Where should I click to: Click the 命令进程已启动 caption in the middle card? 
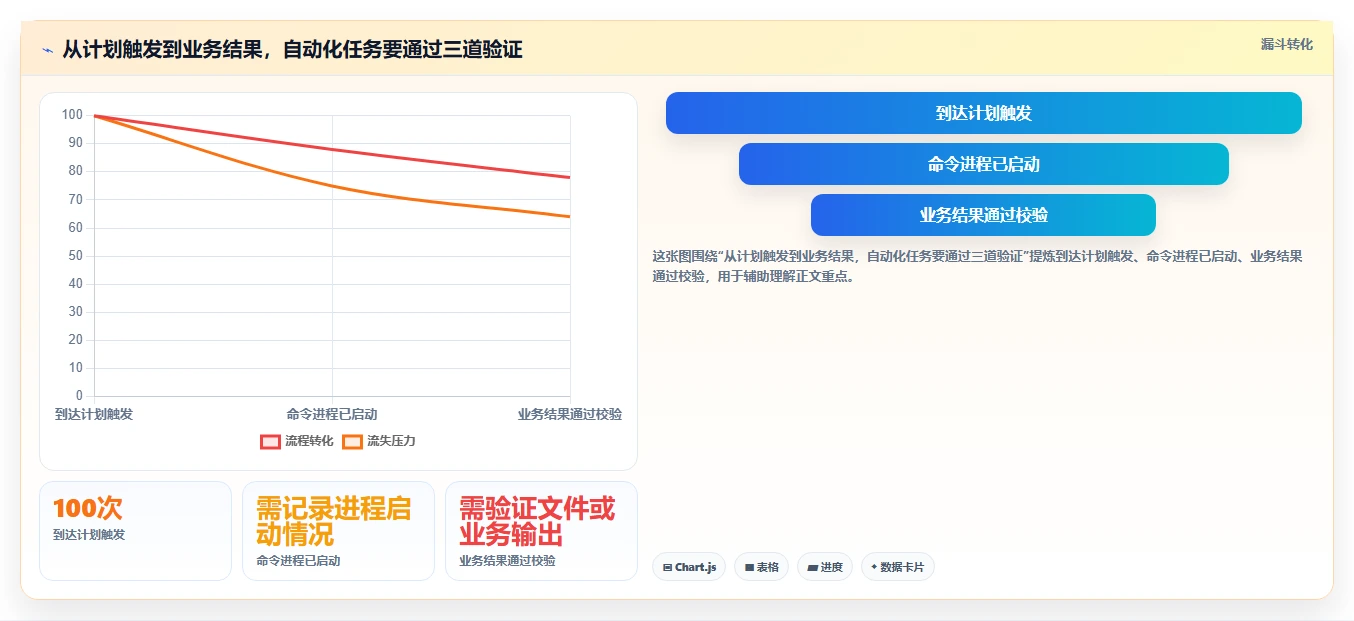click(x=298, y=561)
